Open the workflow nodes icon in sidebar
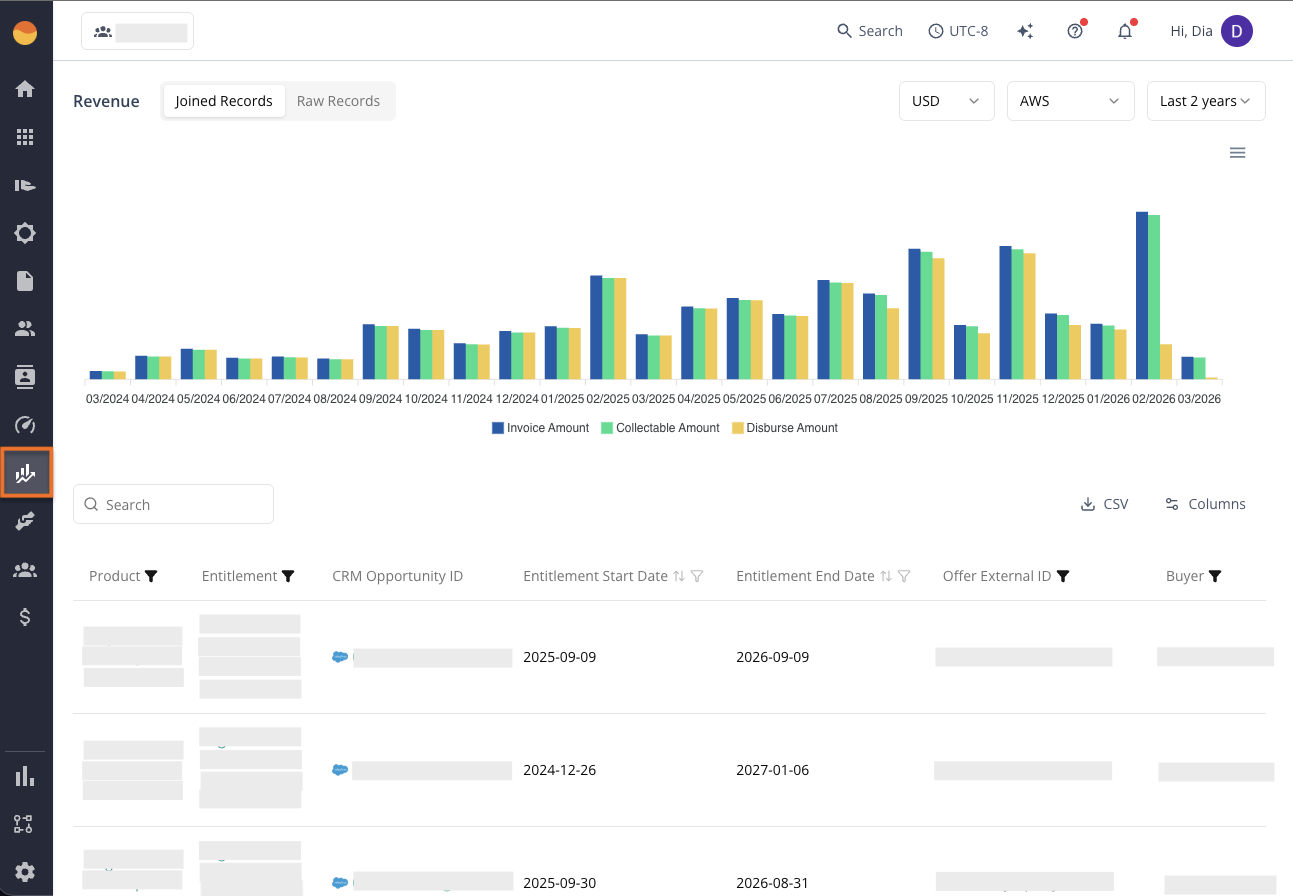 25,824
